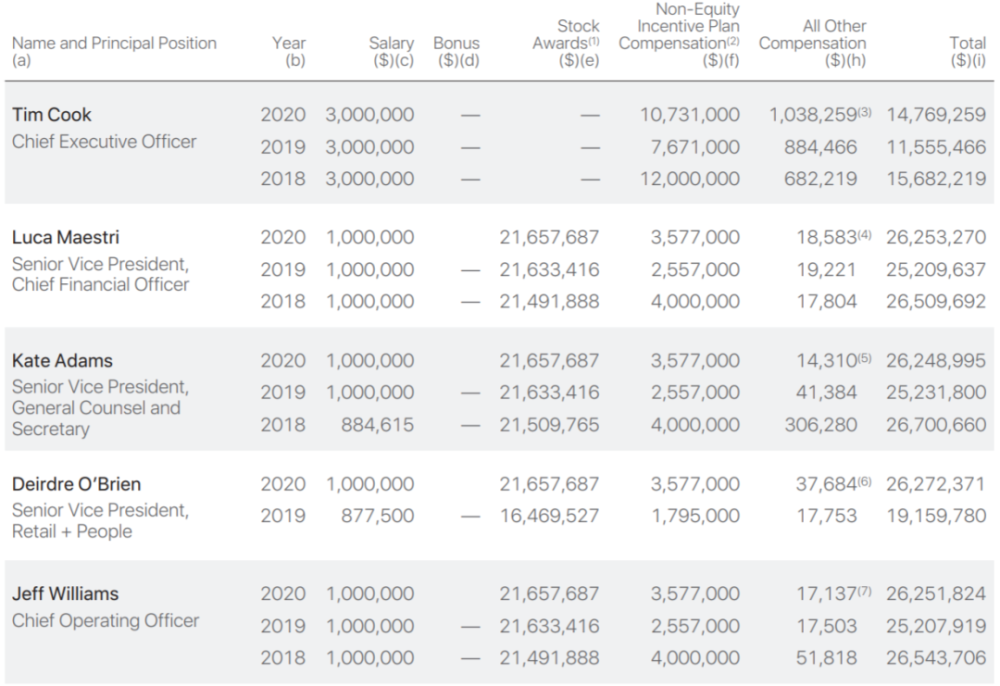Click Deirdre O'Brien's 2020 incentive "3,577,000"
Viewport: 1000px width, 686px height.
click(695, 485)
